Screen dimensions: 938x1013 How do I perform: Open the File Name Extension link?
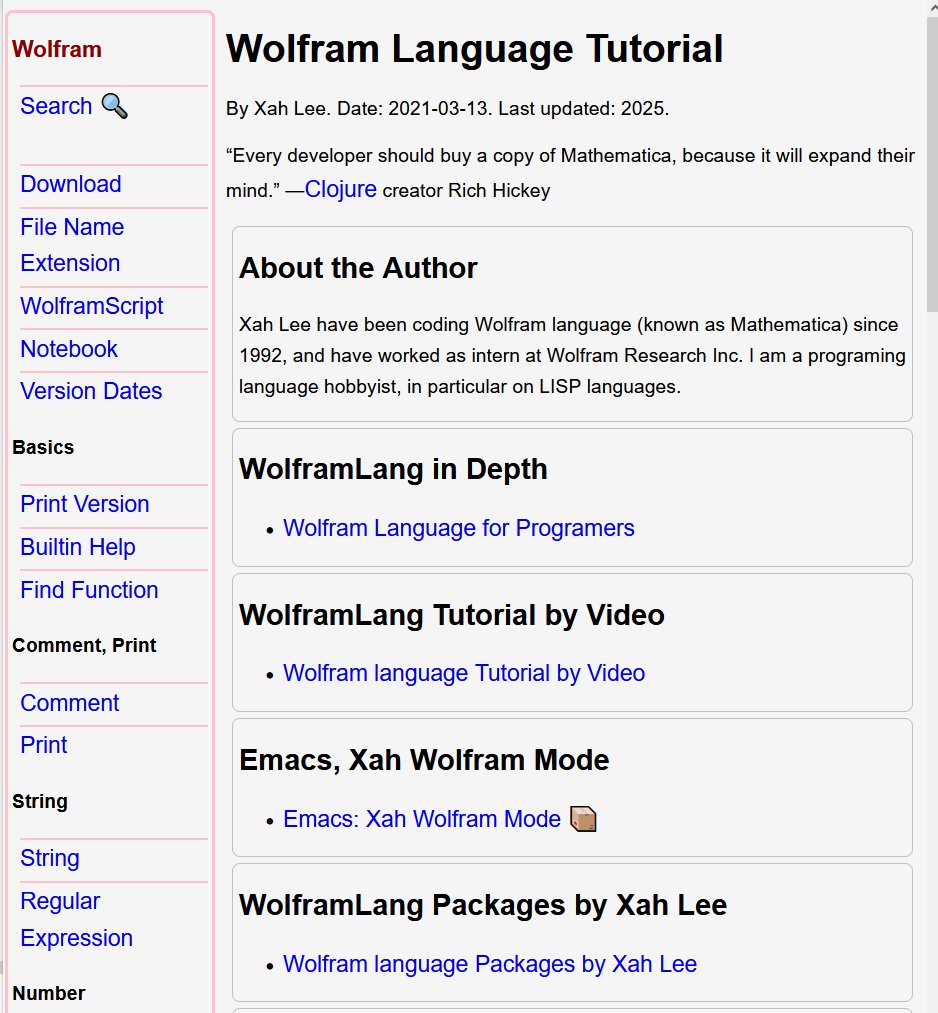click(x=72, y=245)
